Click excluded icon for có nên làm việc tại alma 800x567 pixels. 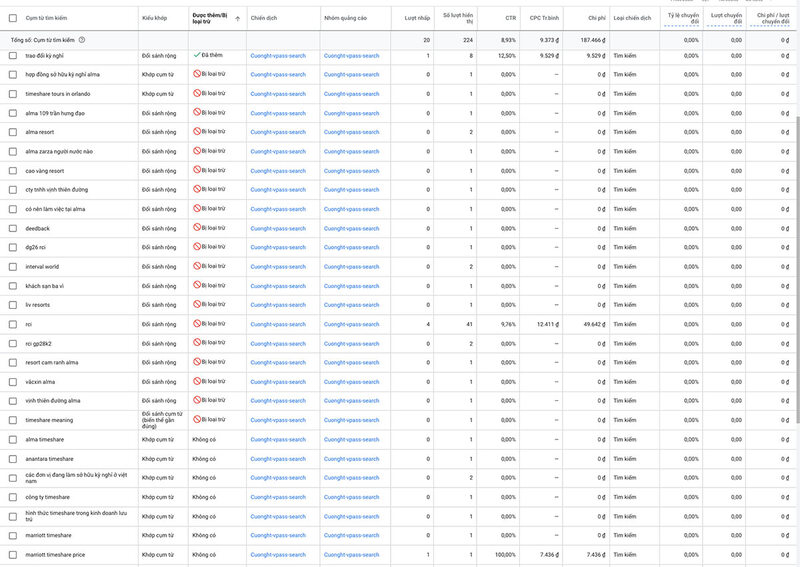pyautogui.click(x=197, y=209)
